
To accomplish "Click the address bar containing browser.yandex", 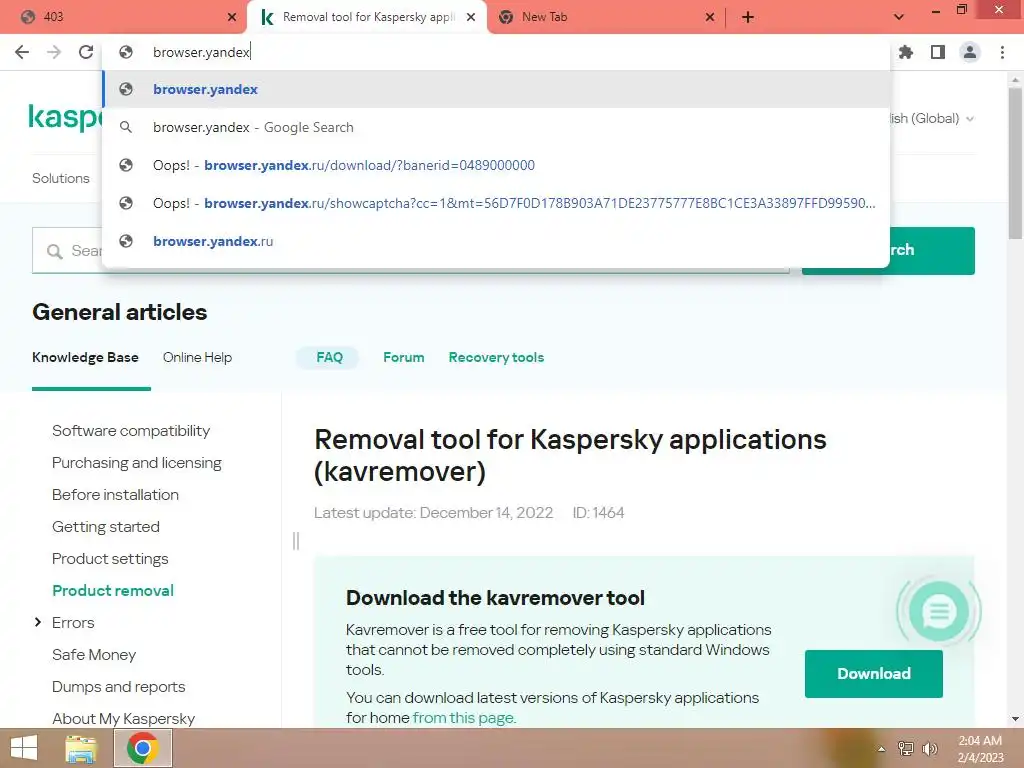I will (496, 52).
